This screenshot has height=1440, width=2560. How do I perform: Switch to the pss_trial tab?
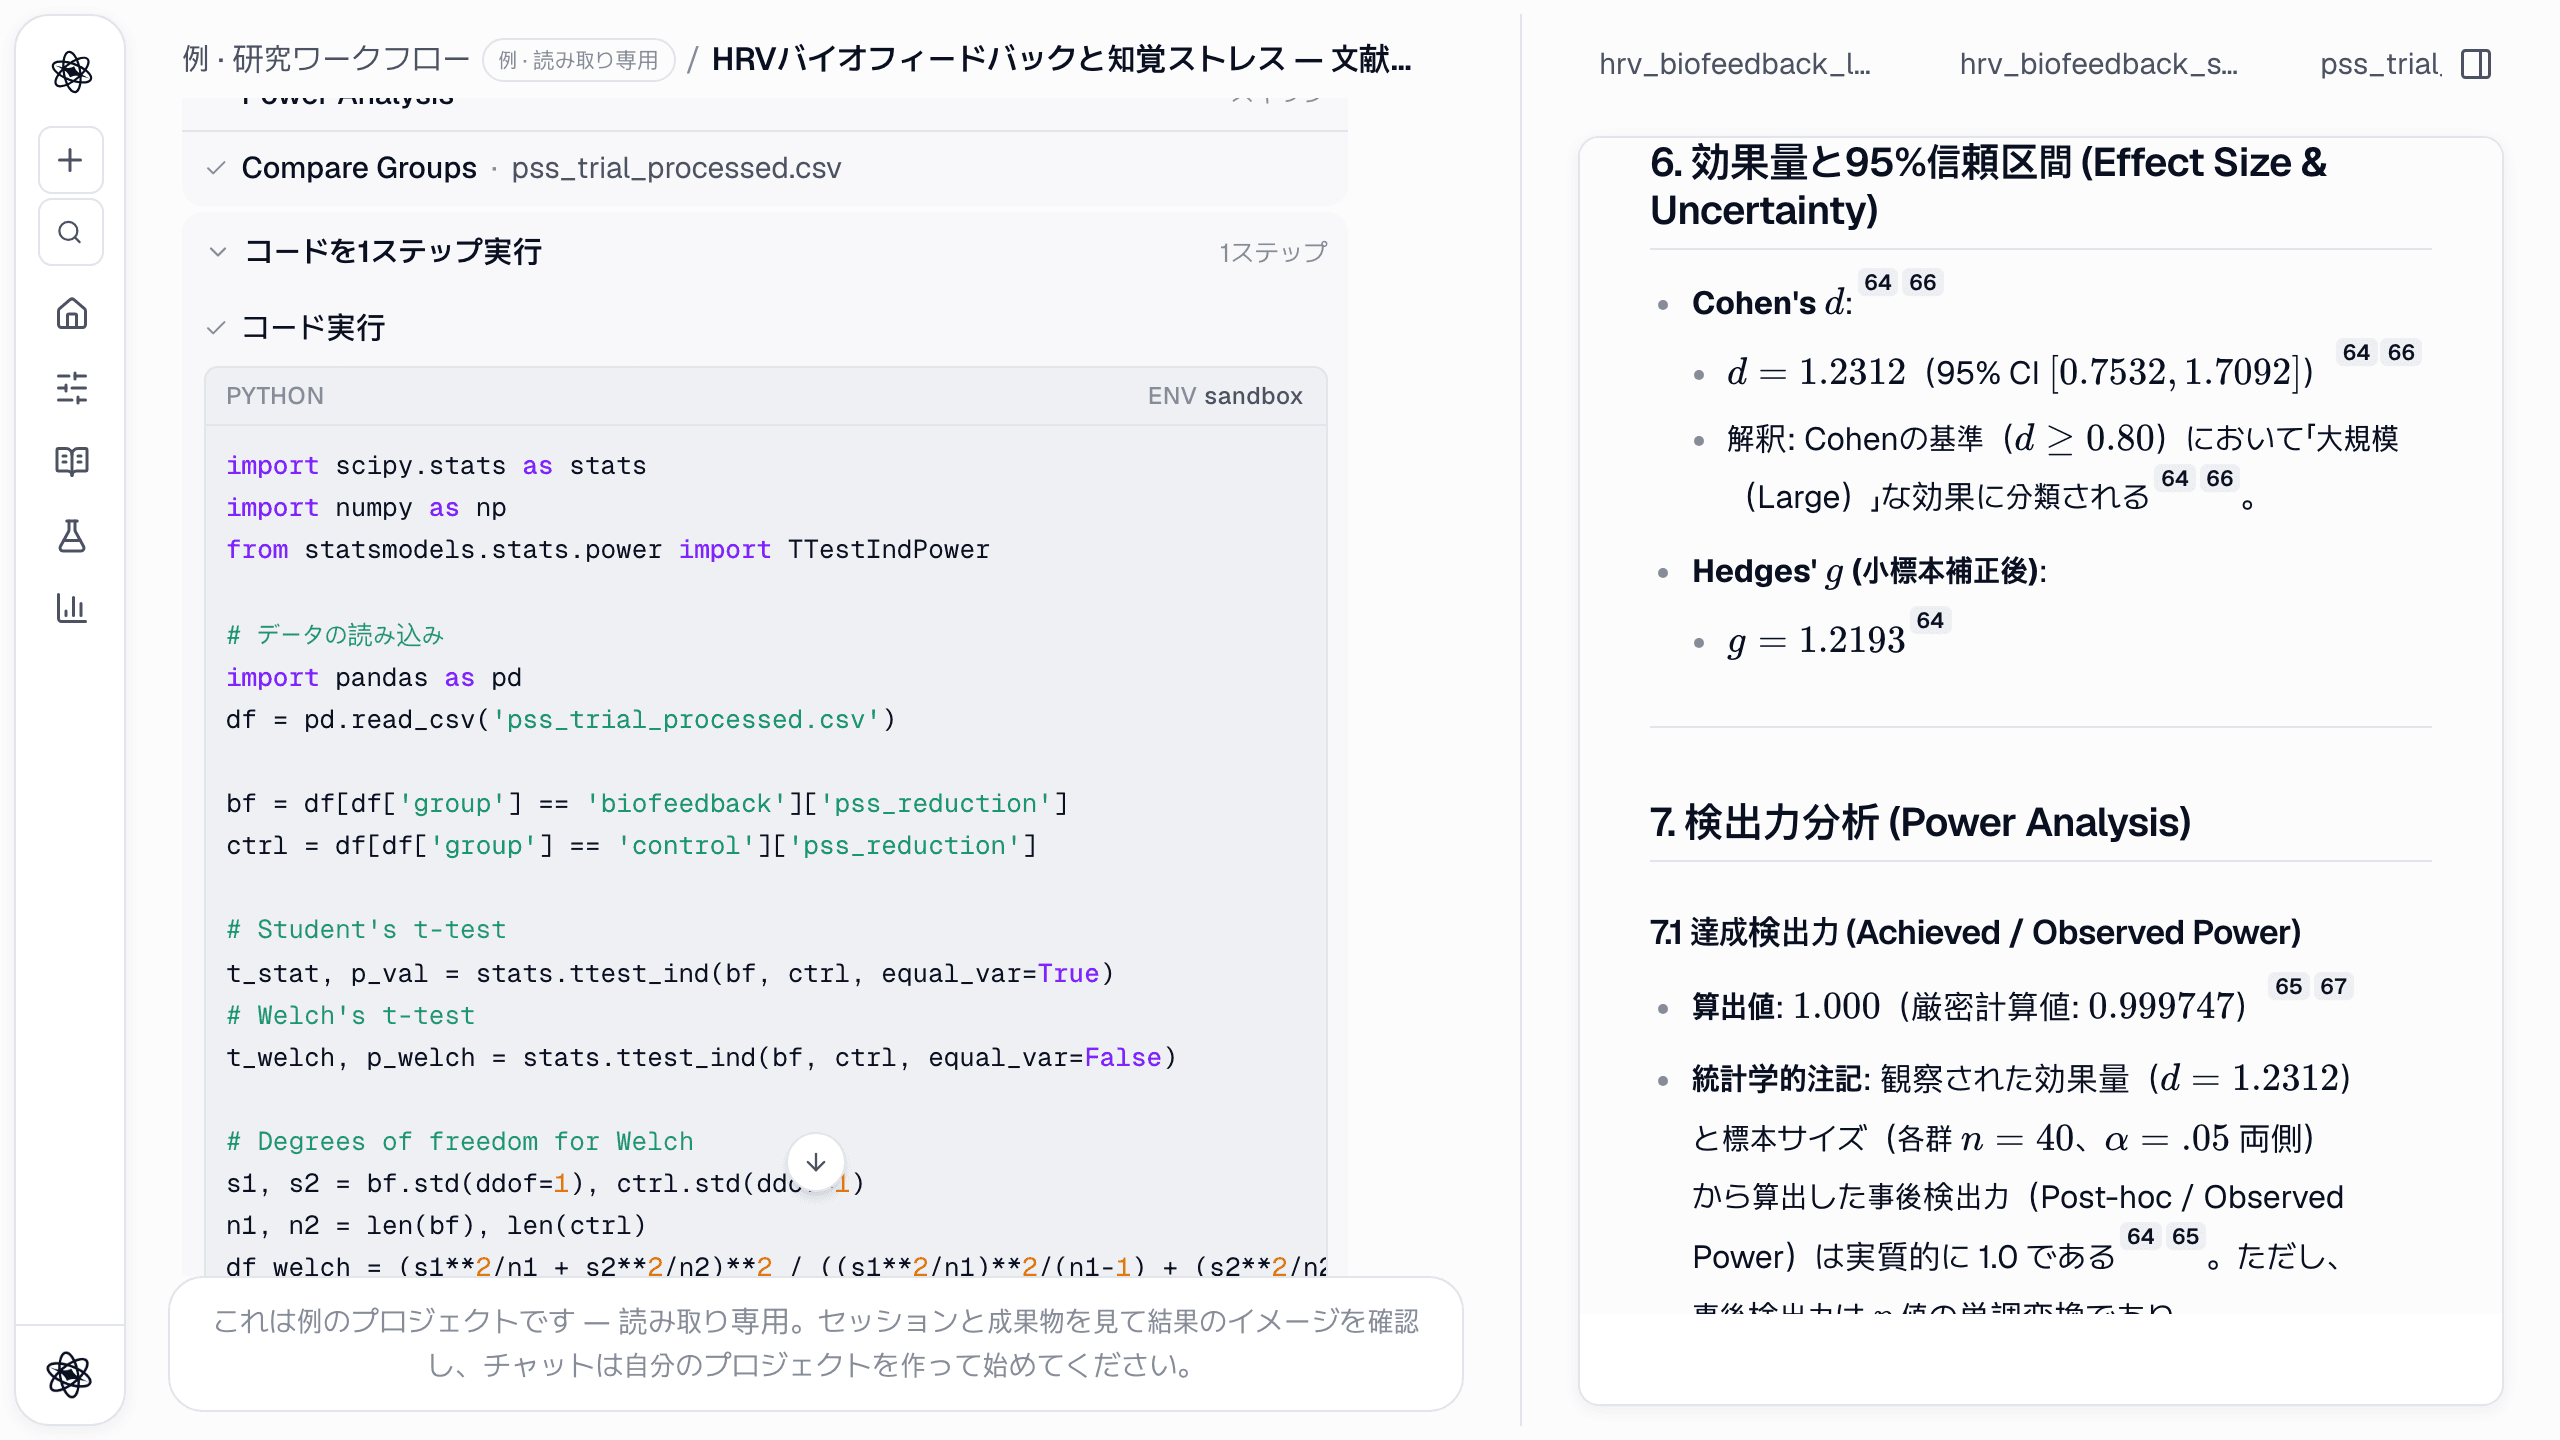(x=2380, y=64)
